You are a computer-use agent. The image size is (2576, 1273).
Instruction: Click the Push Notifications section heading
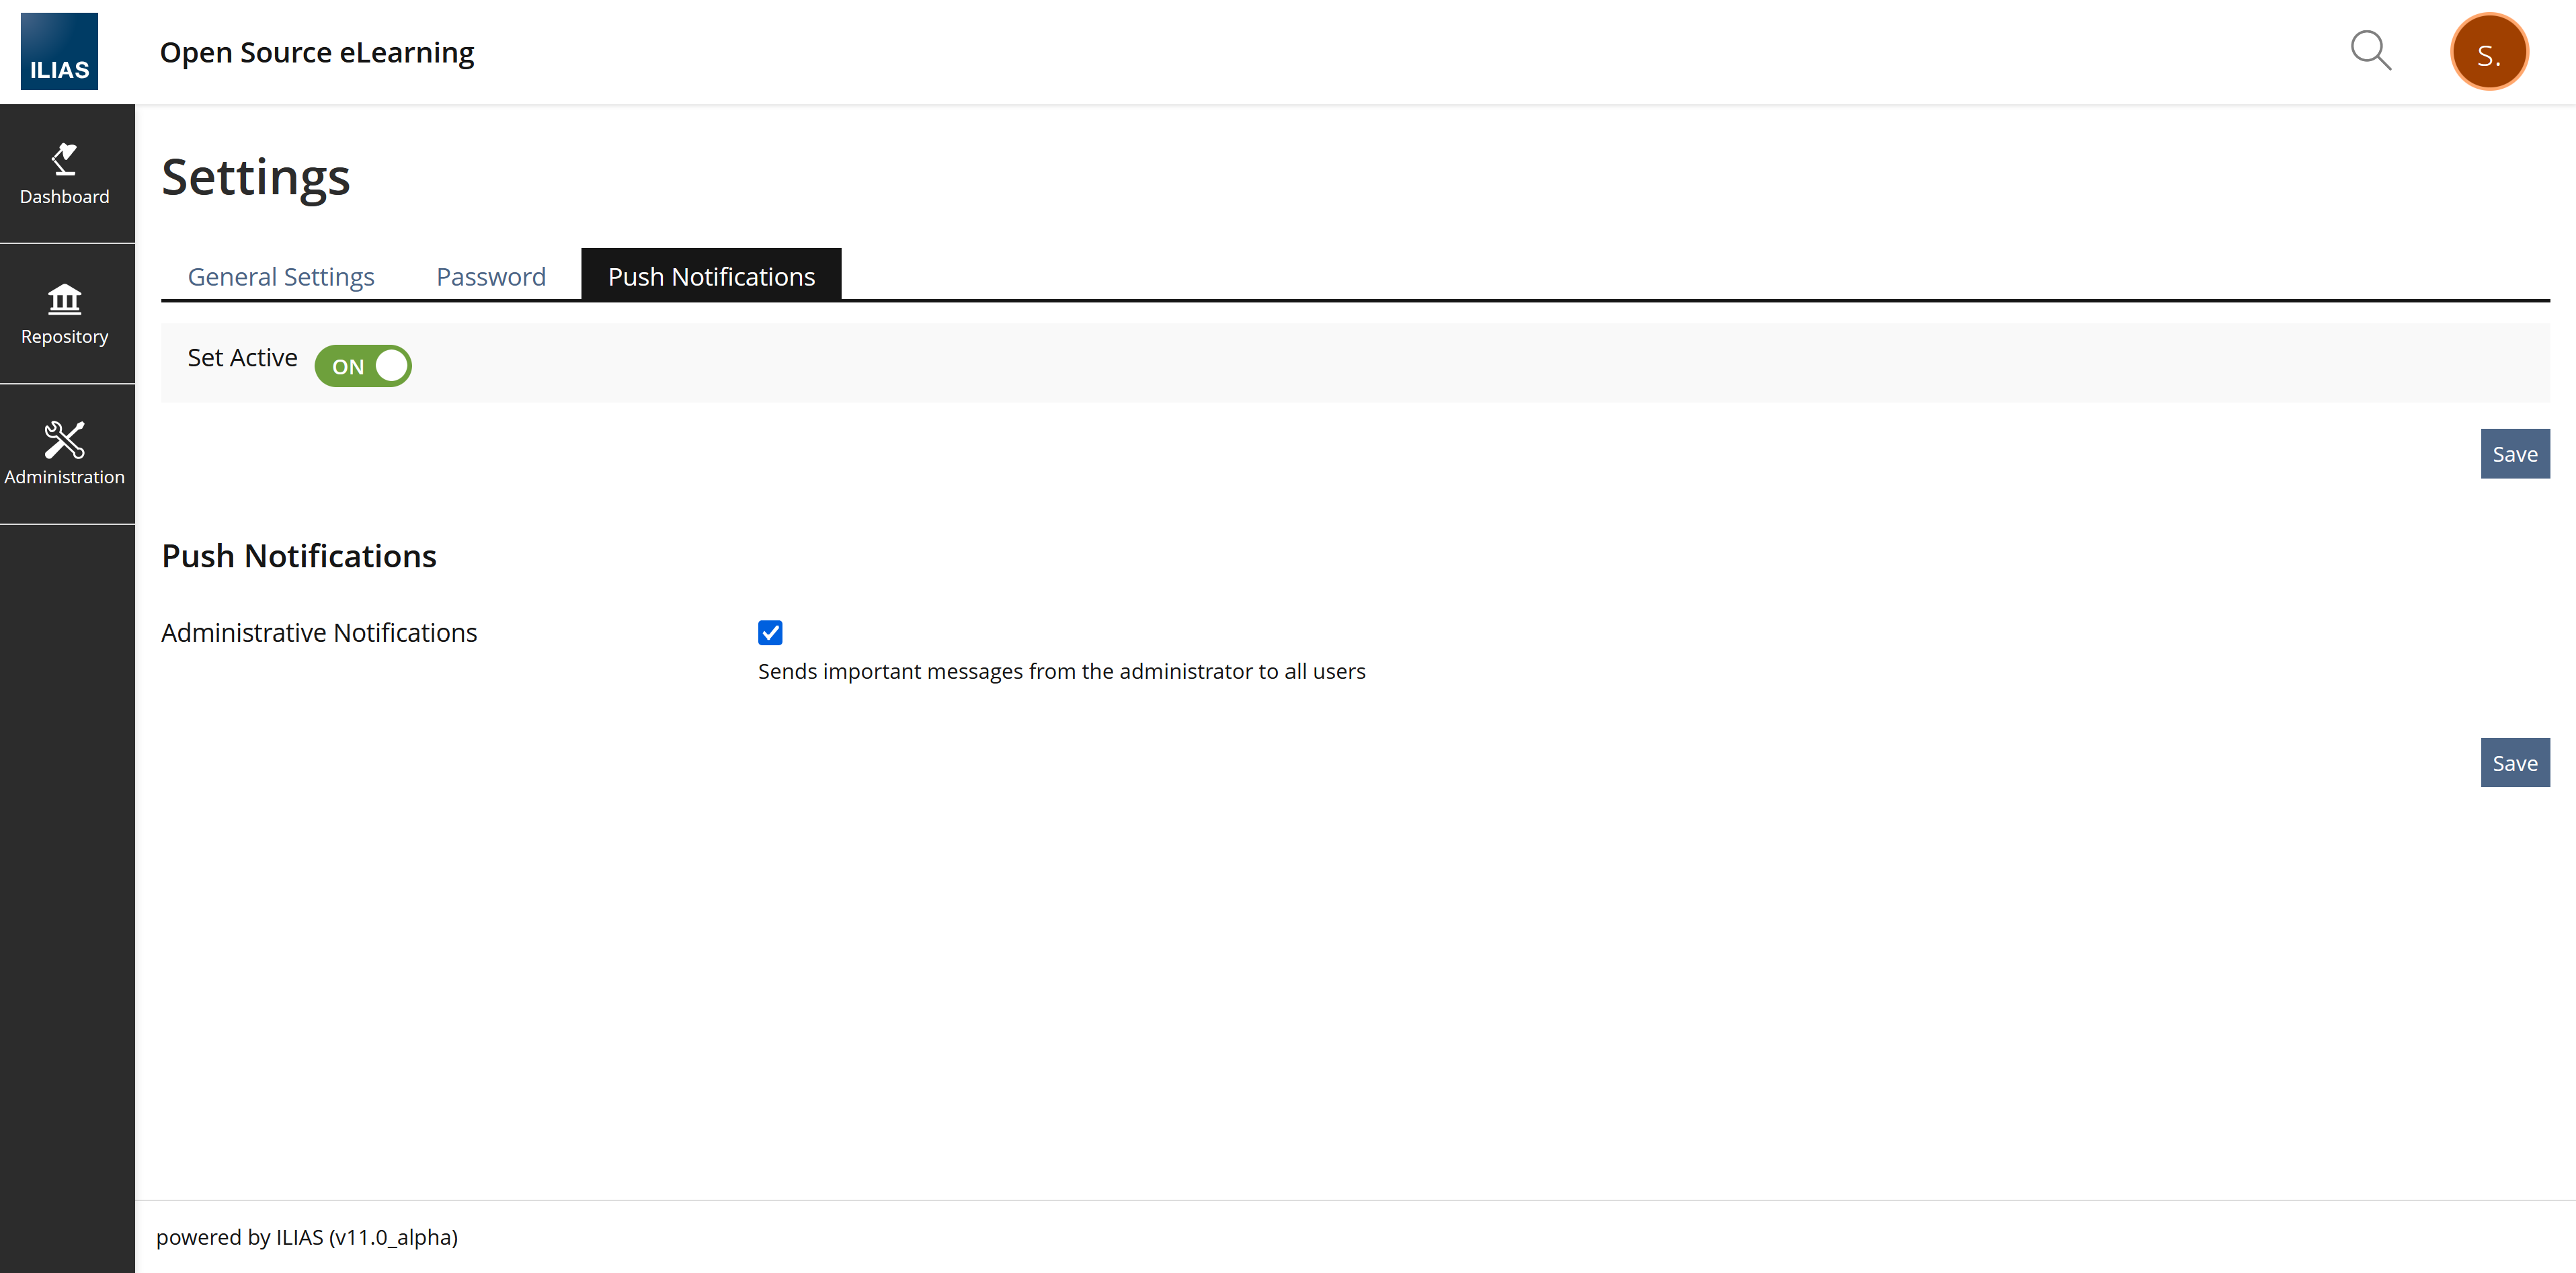point(299,556)
